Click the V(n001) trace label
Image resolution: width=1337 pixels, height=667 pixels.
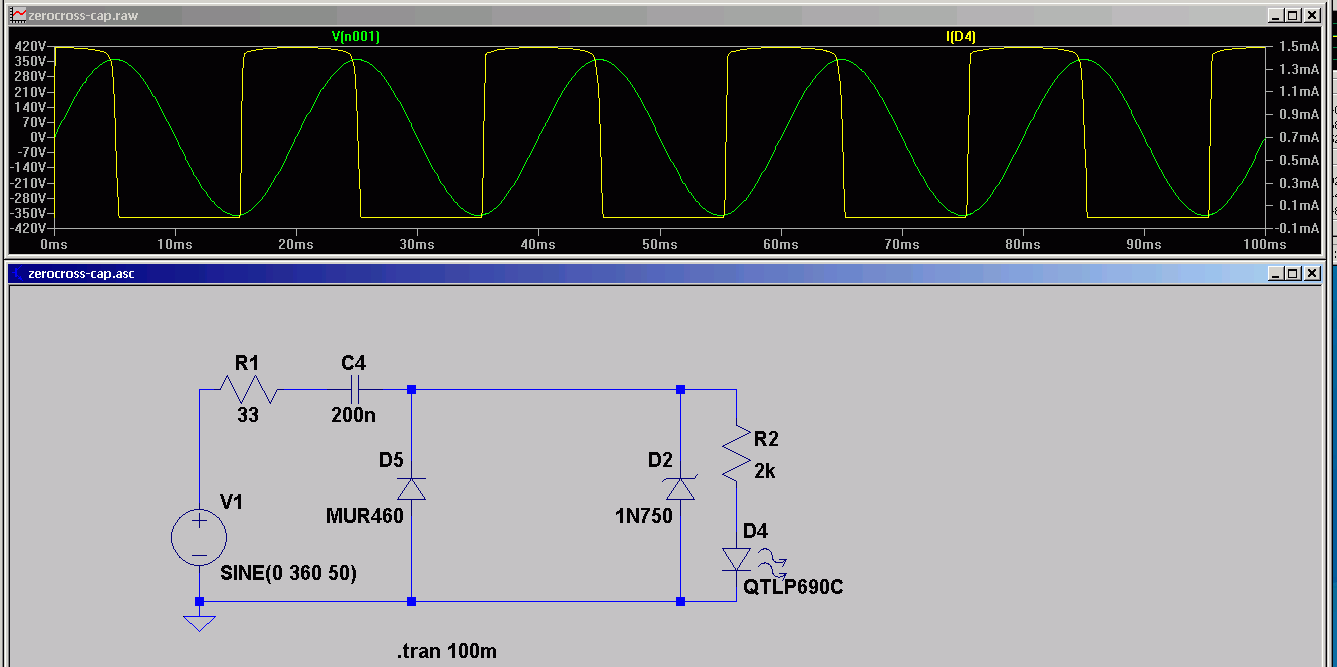pyautogui.click(x=355, y=36)
